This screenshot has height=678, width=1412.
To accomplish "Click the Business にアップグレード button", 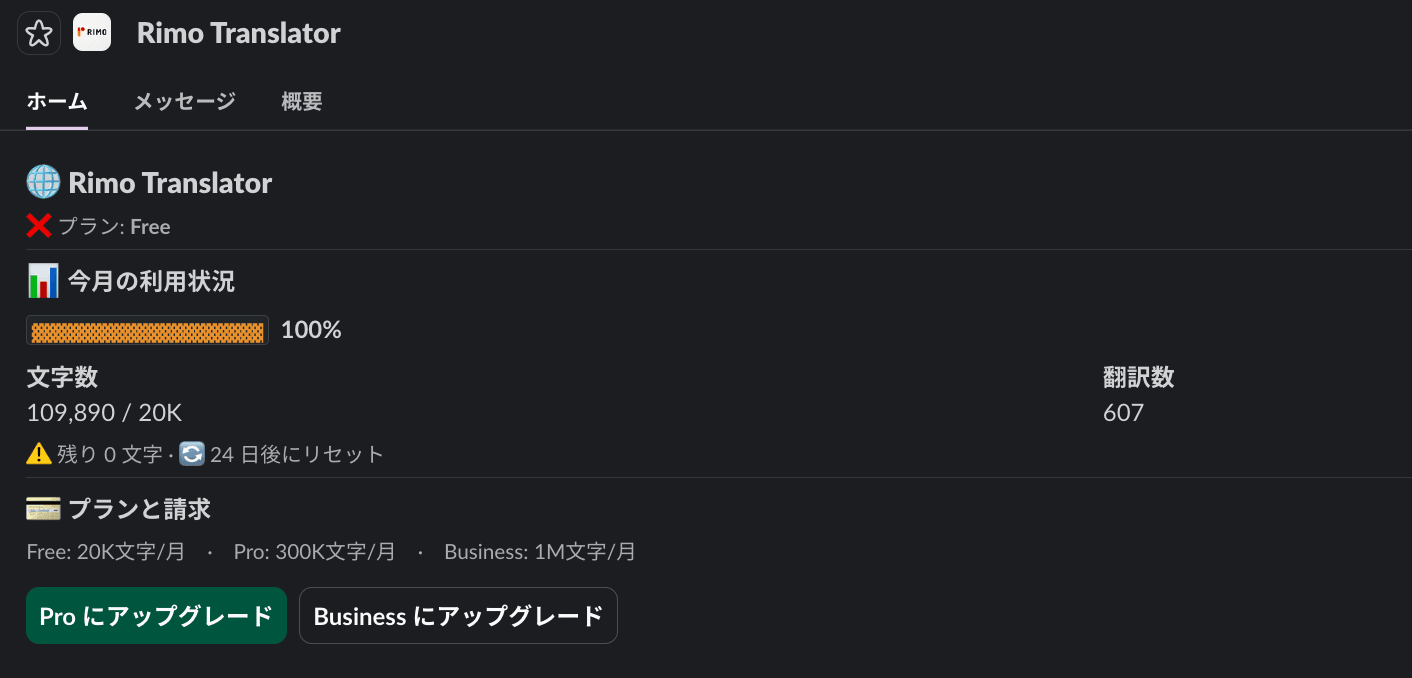I will tap(458, 615).
